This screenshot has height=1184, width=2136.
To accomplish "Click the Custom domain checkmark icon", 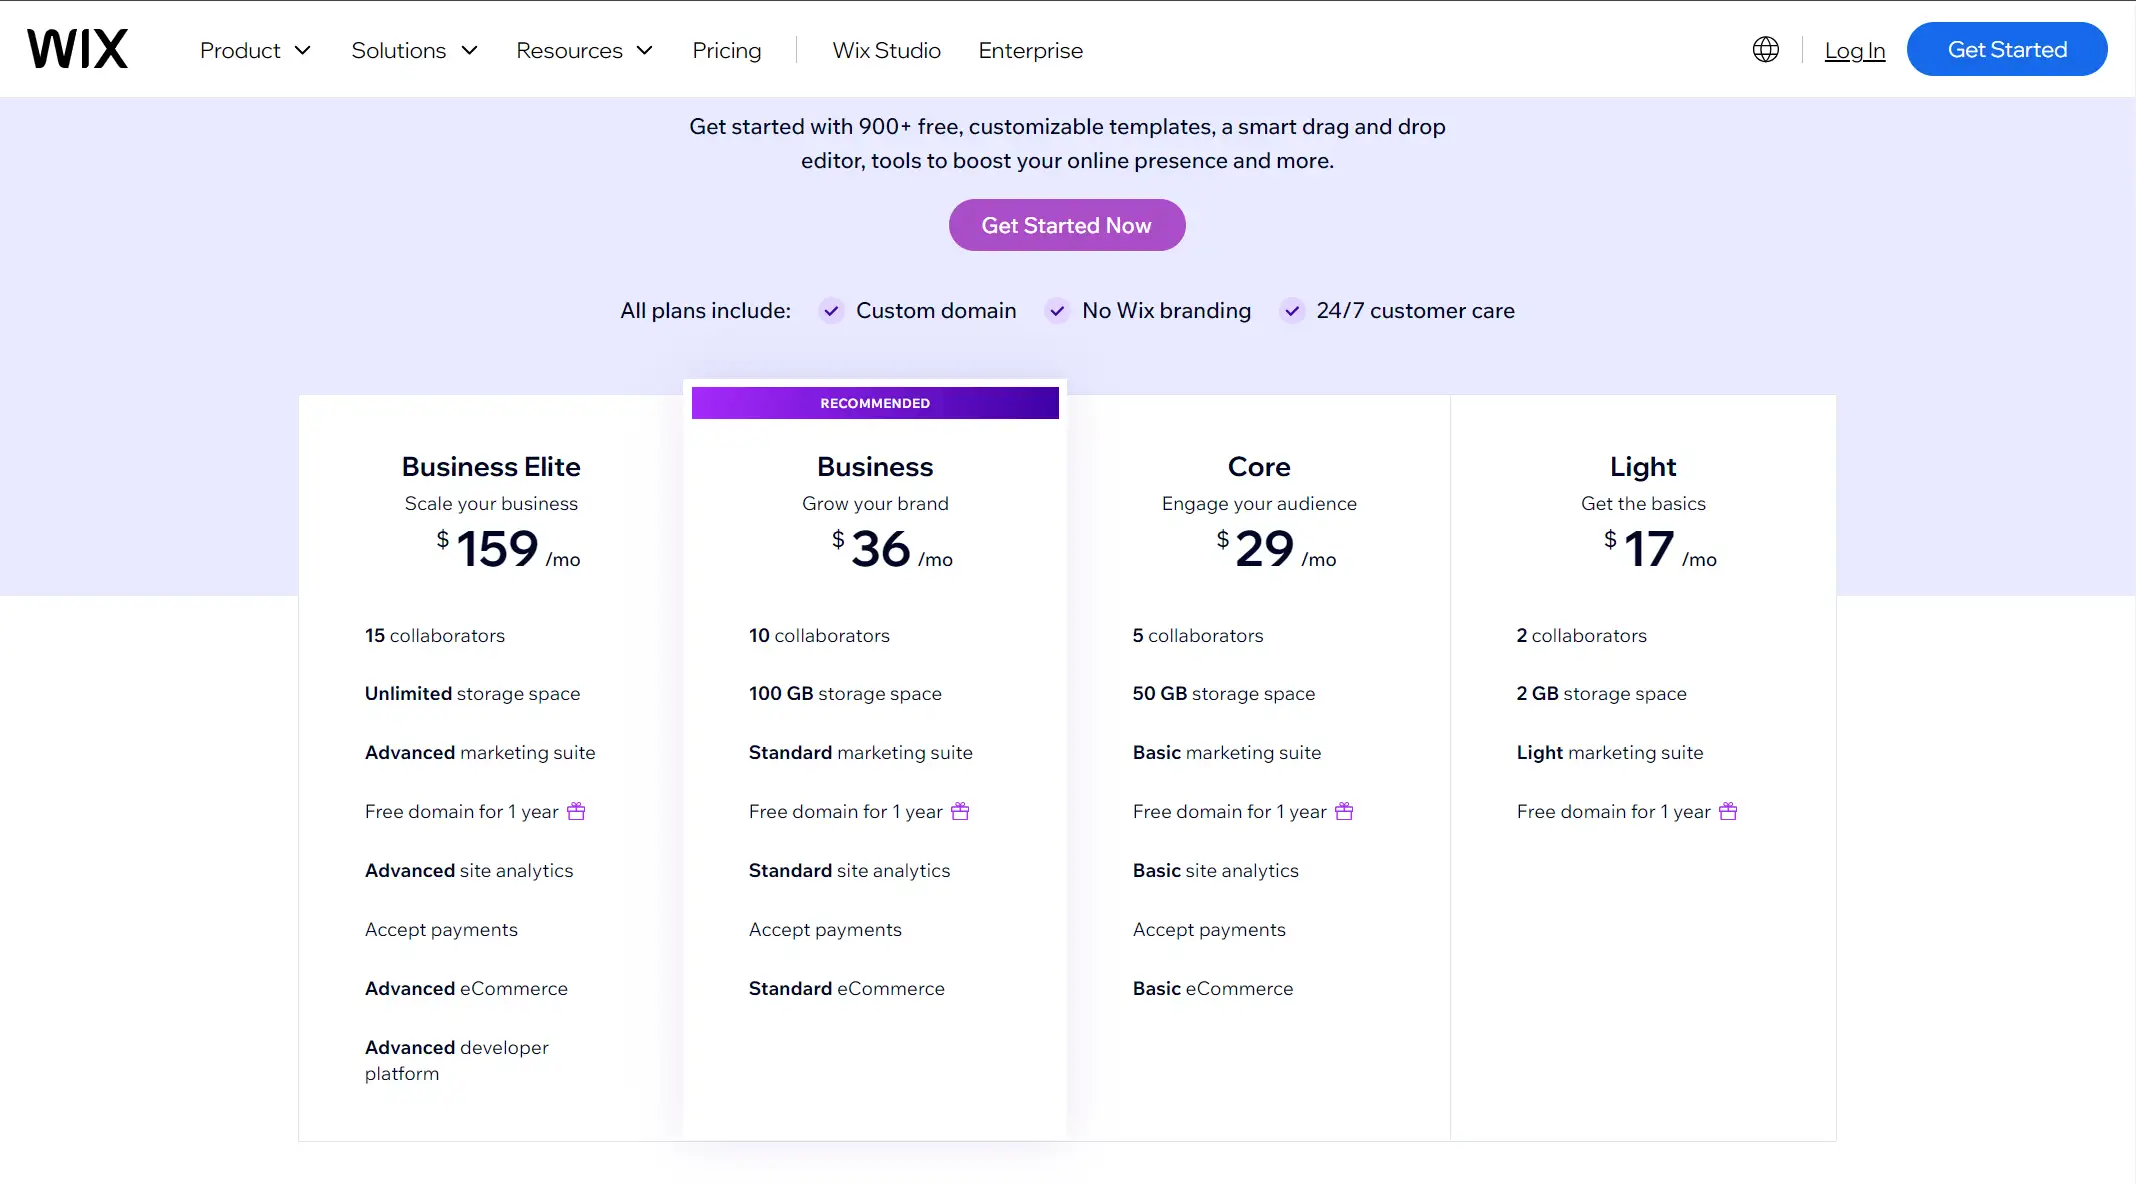I will [x=831, y=311].
